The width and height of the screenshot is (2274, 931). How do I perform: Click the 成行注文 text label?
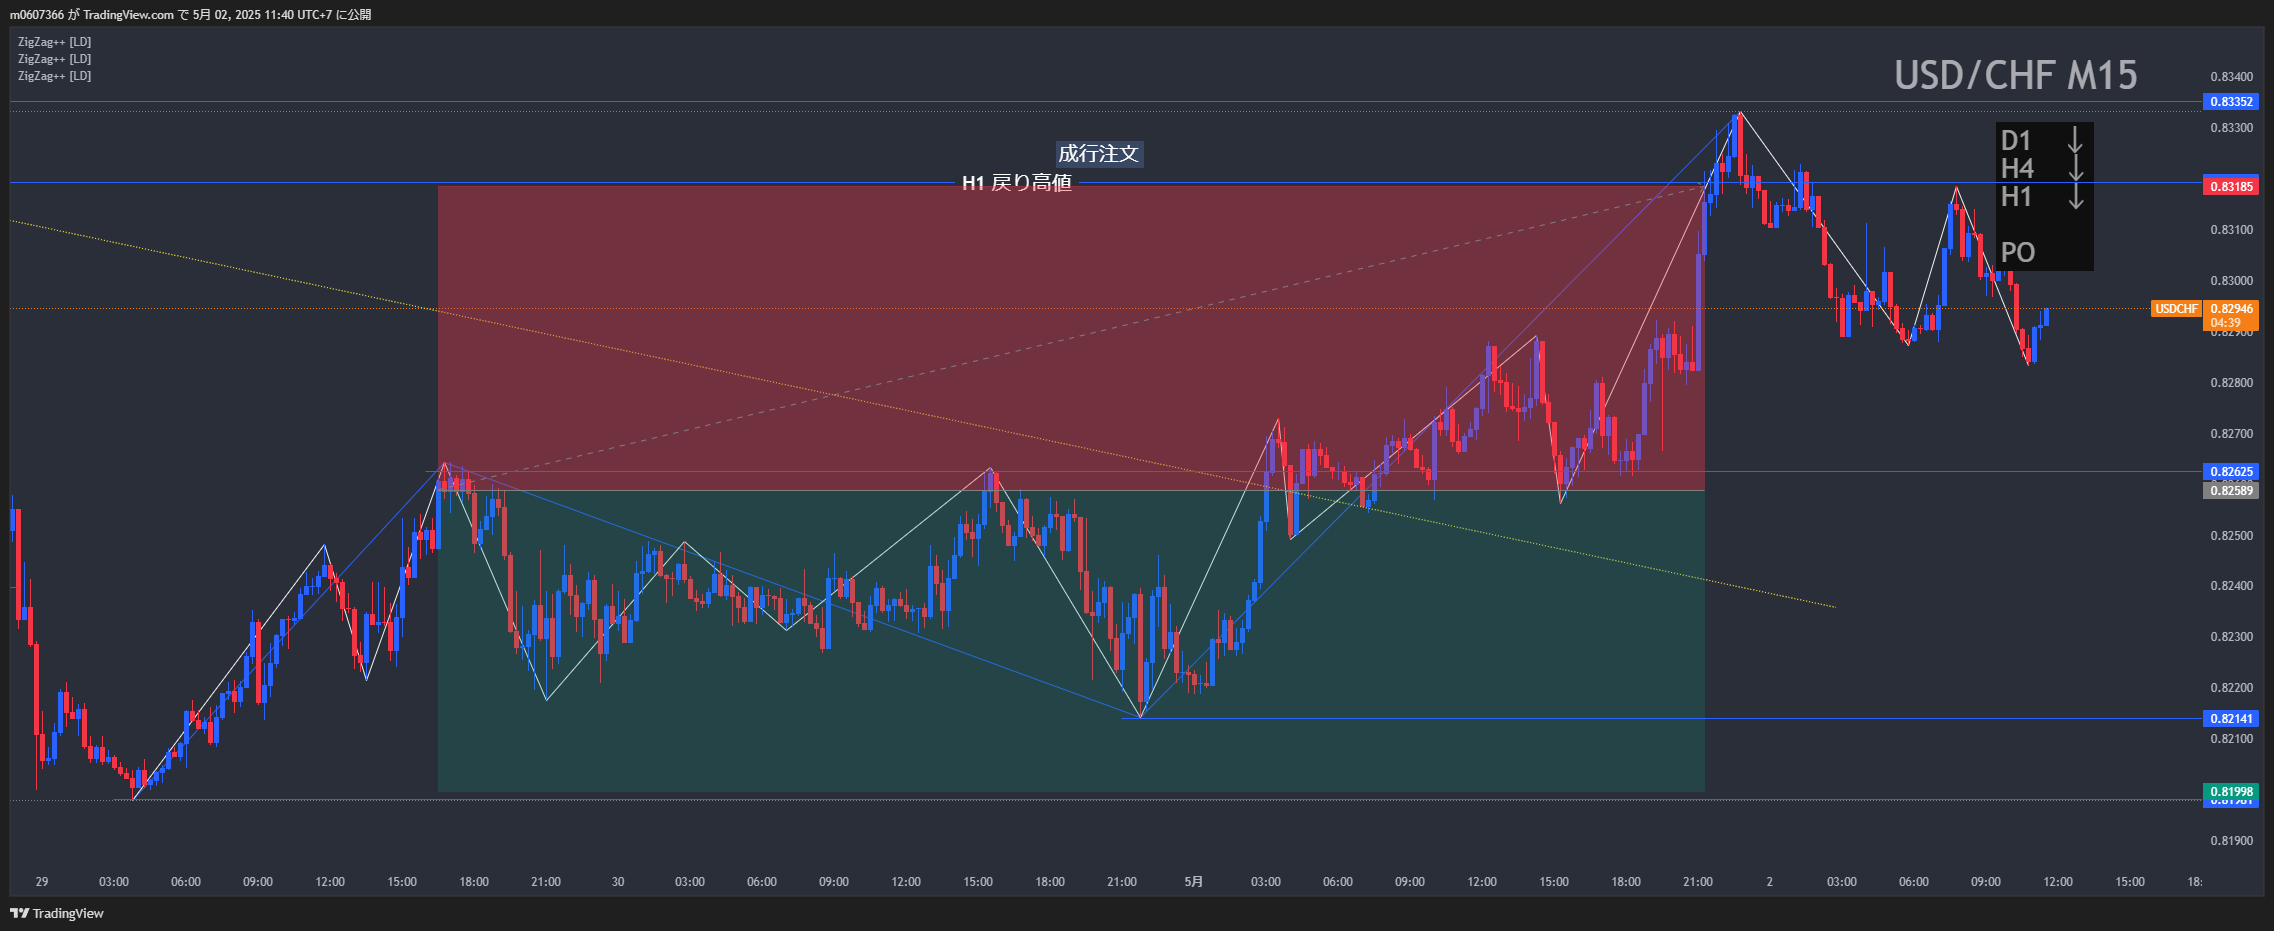pos(1098,154)
